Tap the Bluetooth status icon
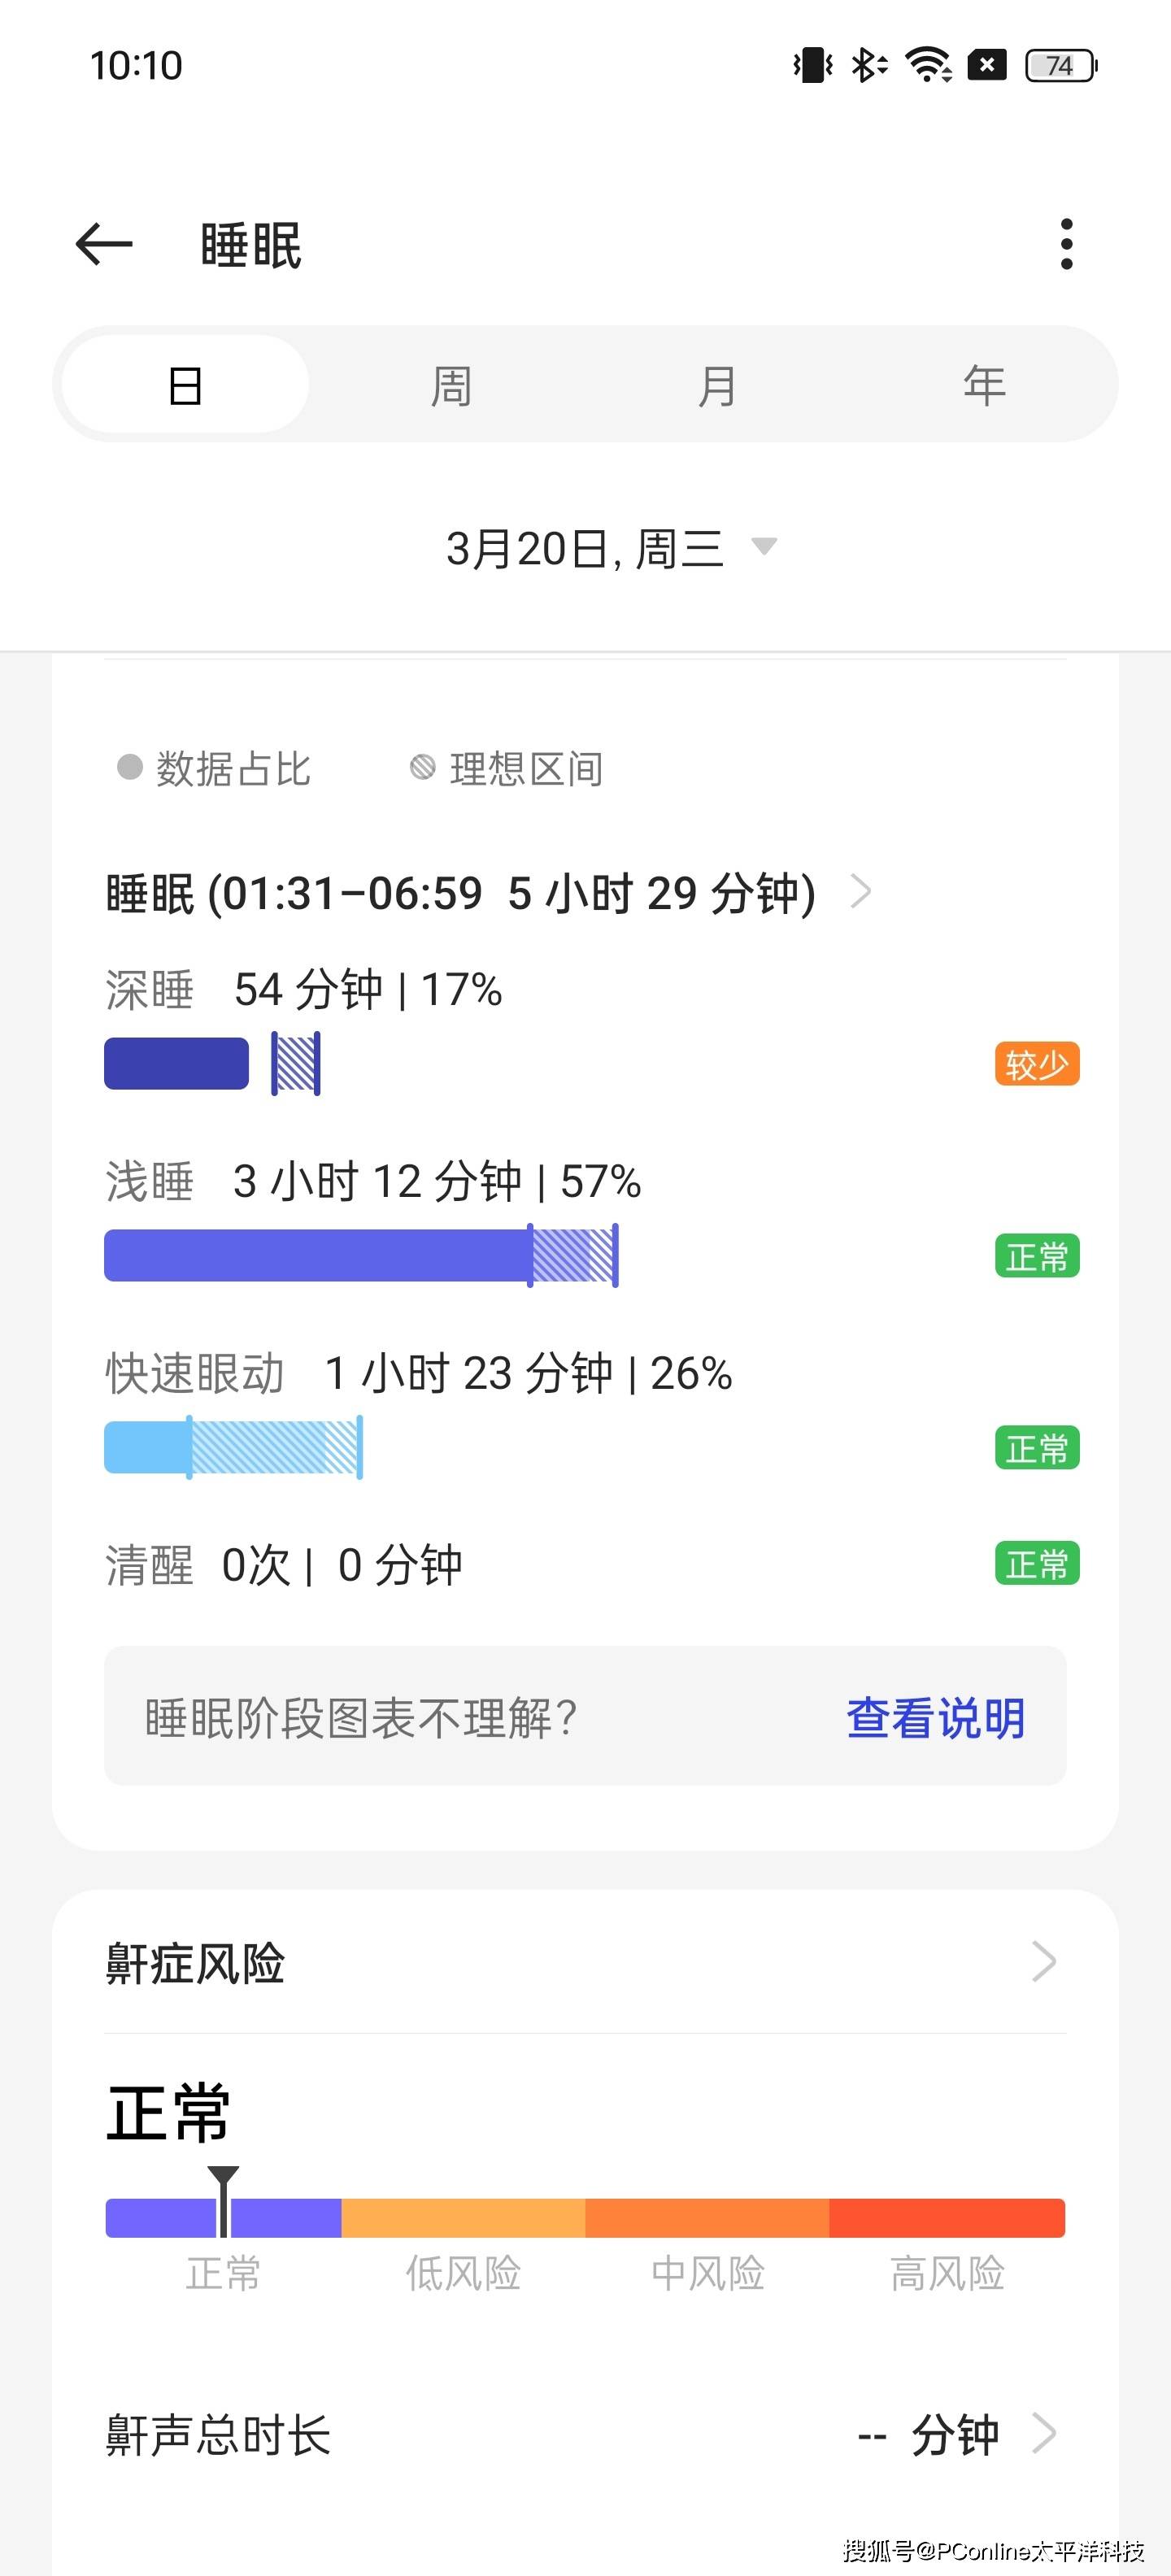 (x=868, y=66)
